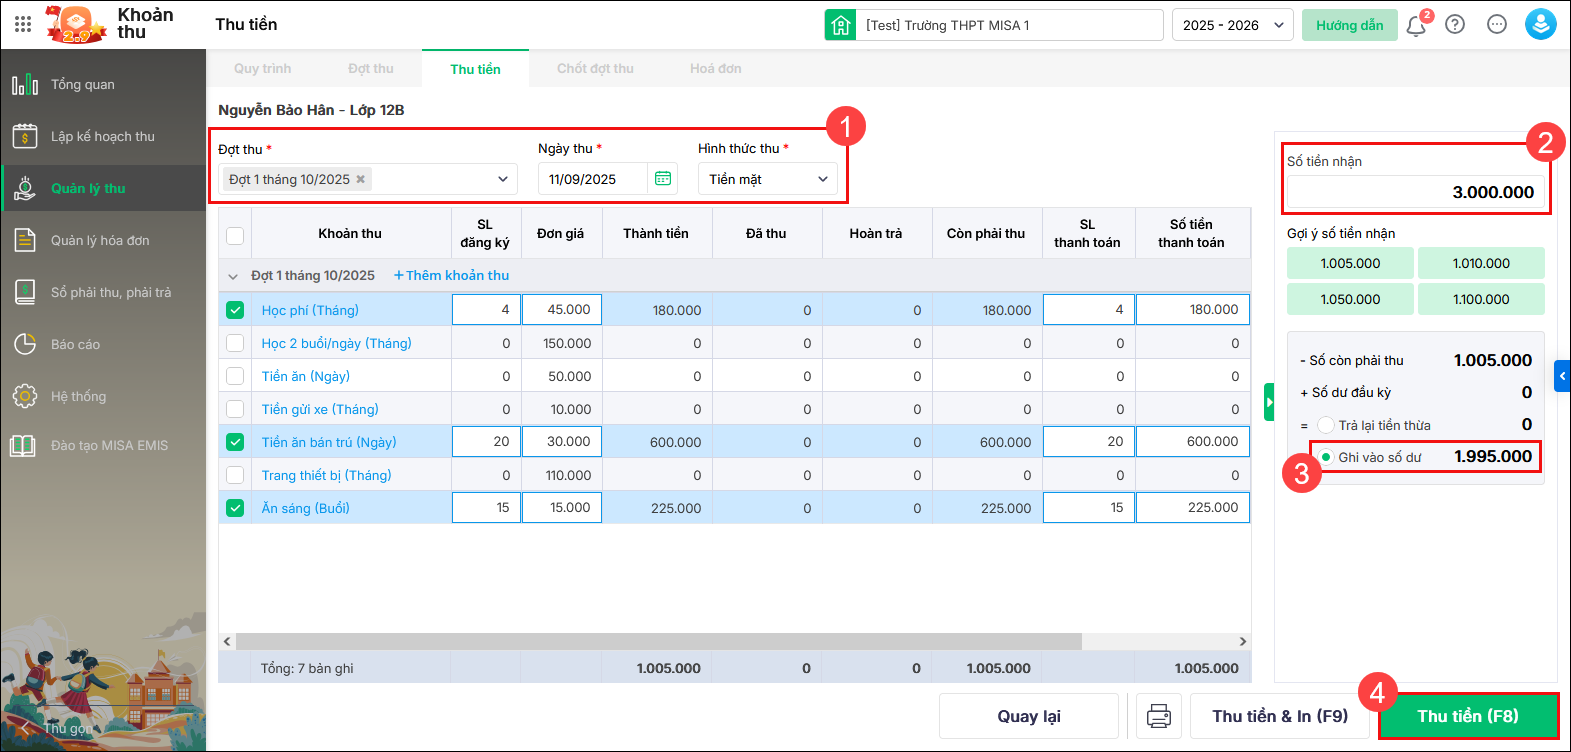Open the 2025 - 2026 school year dropdown
The width and height of the screenshot is (1571, 752).
pyautogui.click(x=1232, y=25)
